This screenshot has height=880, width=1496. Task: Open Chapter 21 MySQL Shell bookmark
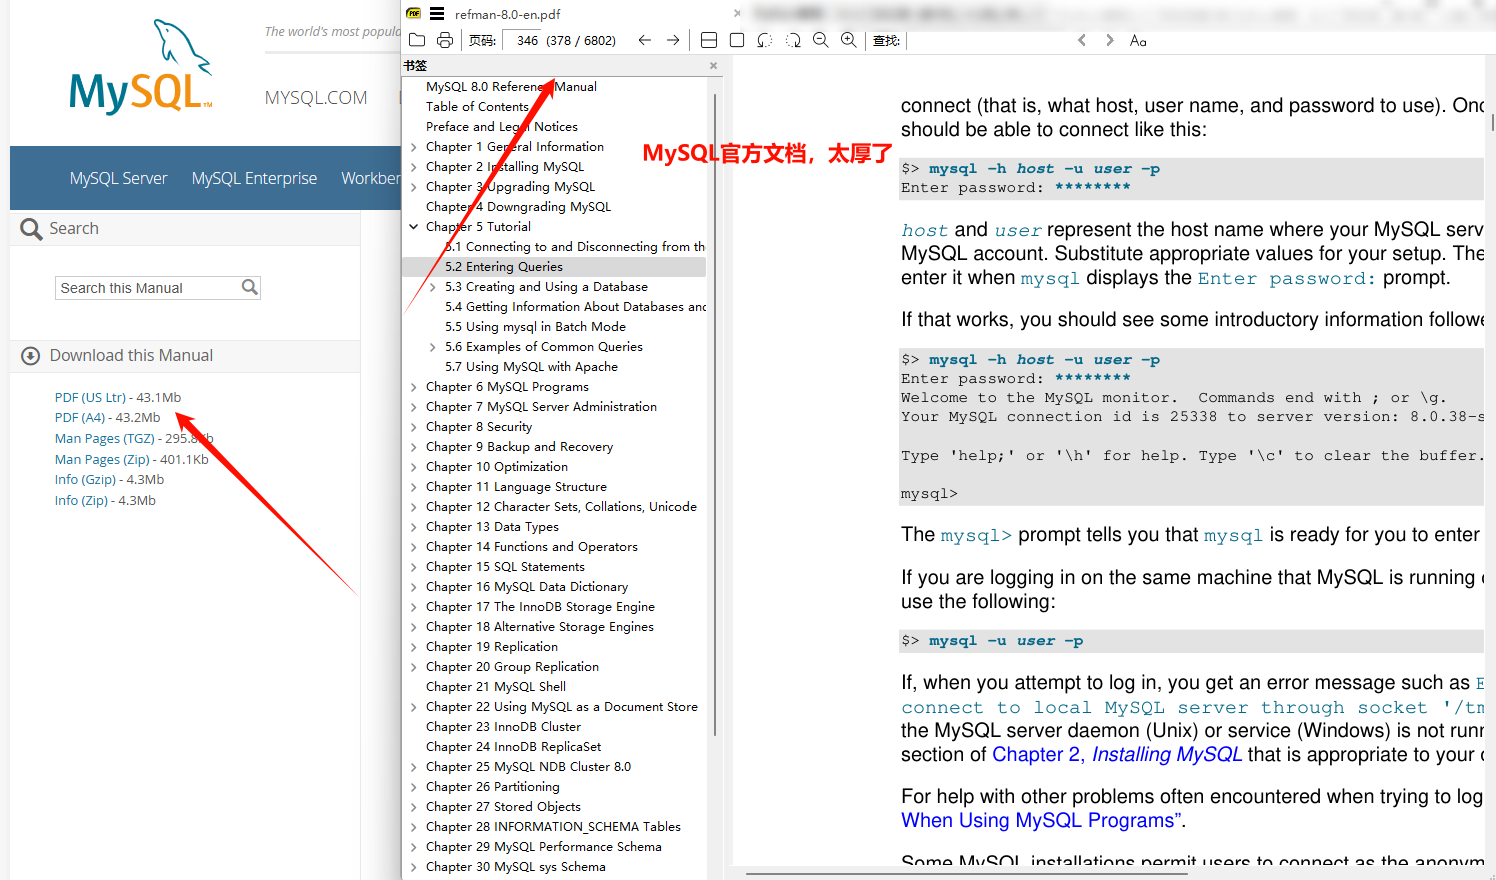496,687
